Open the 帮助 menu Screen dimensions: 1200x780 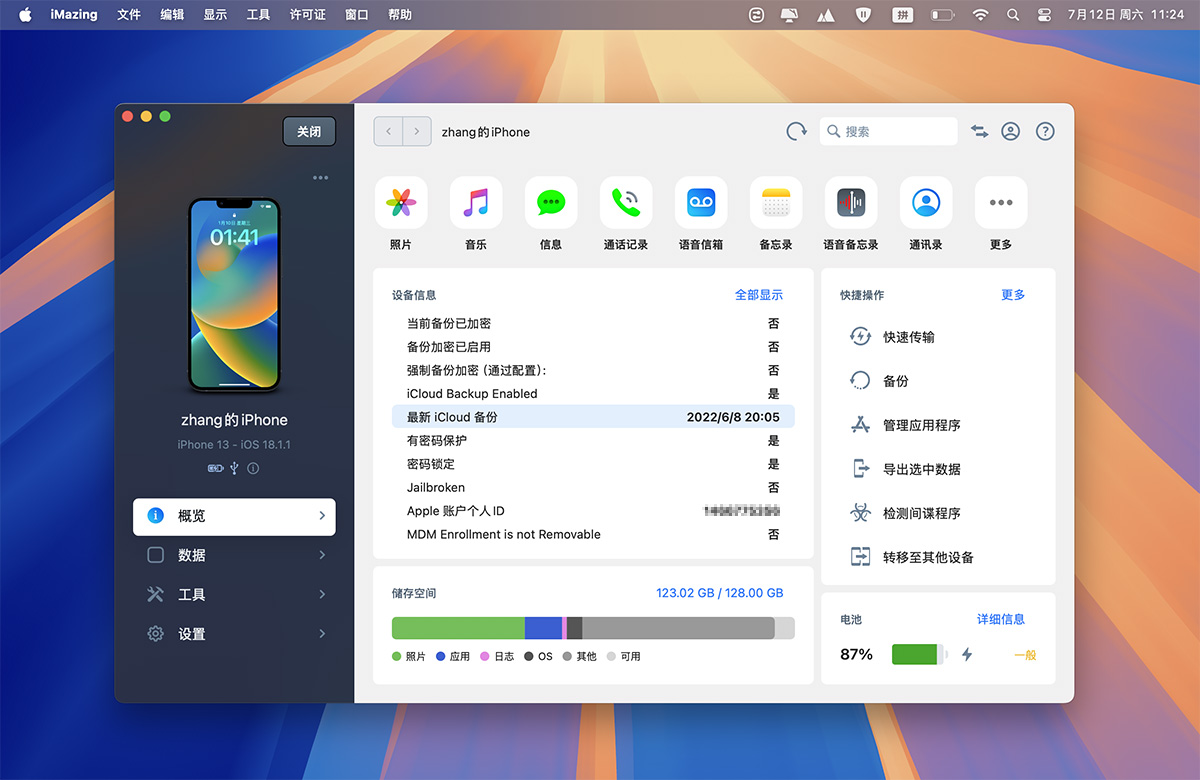399,15
